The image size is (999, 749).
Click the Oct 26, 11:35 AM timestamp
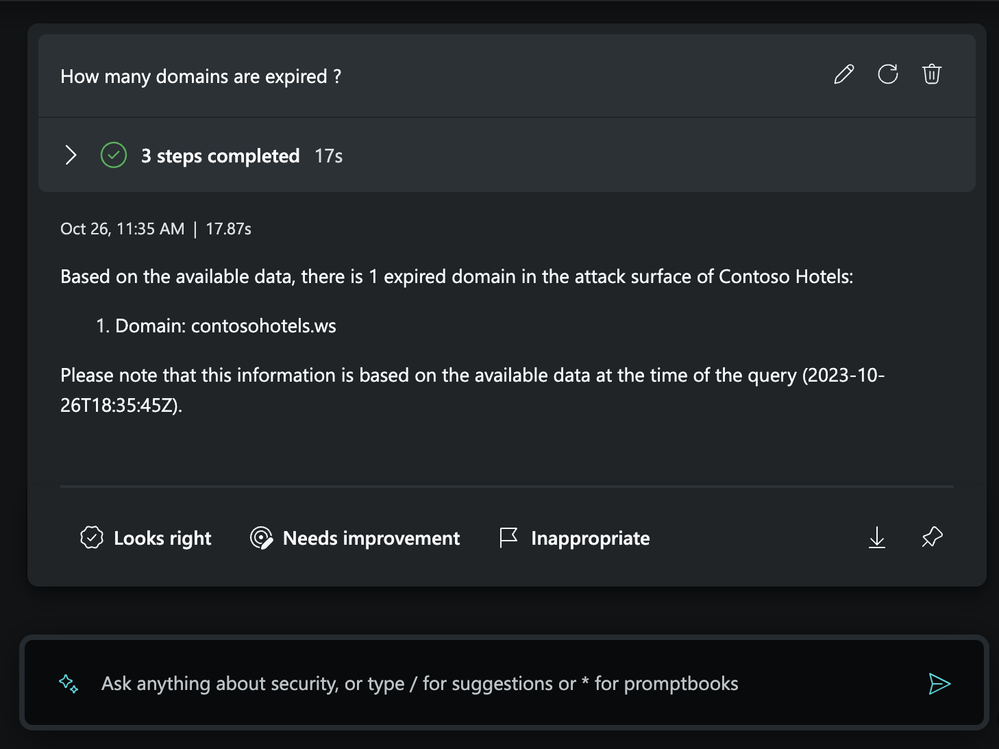coord(122,229)
